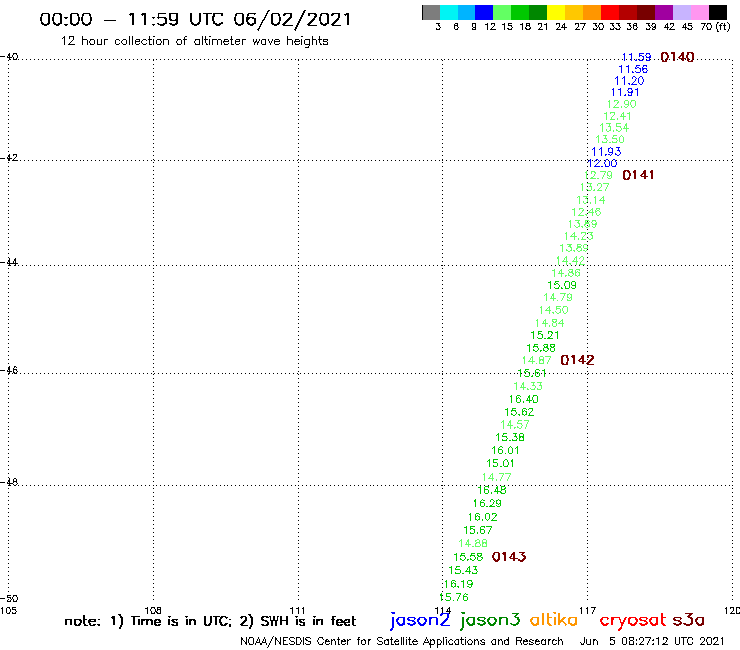Click the pass label 0141
The image size is (740, 650).
tap(638, 175)
